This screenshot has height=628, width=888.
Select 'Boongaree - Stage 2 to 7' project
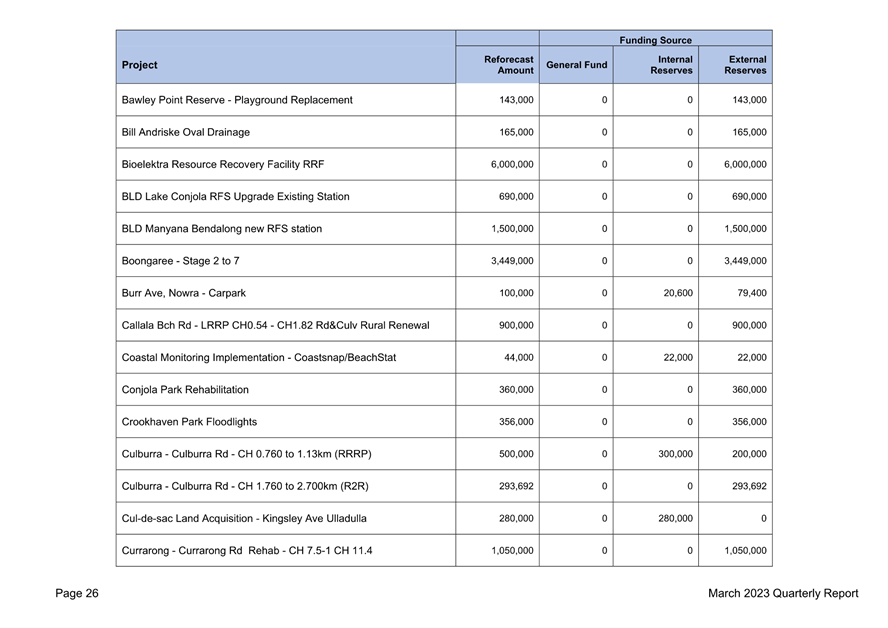click(x=180, y=261)
